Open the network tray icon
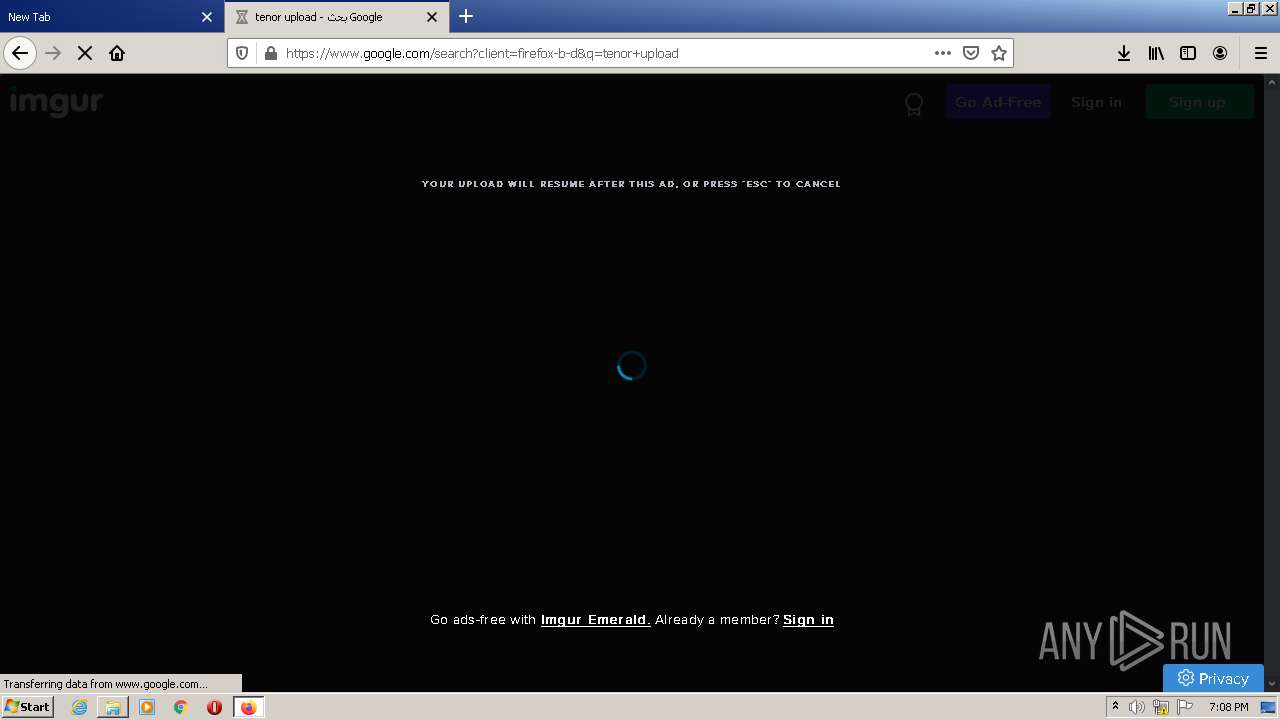This screenshot has height=720, width=1280. [x=1161, y=707]
